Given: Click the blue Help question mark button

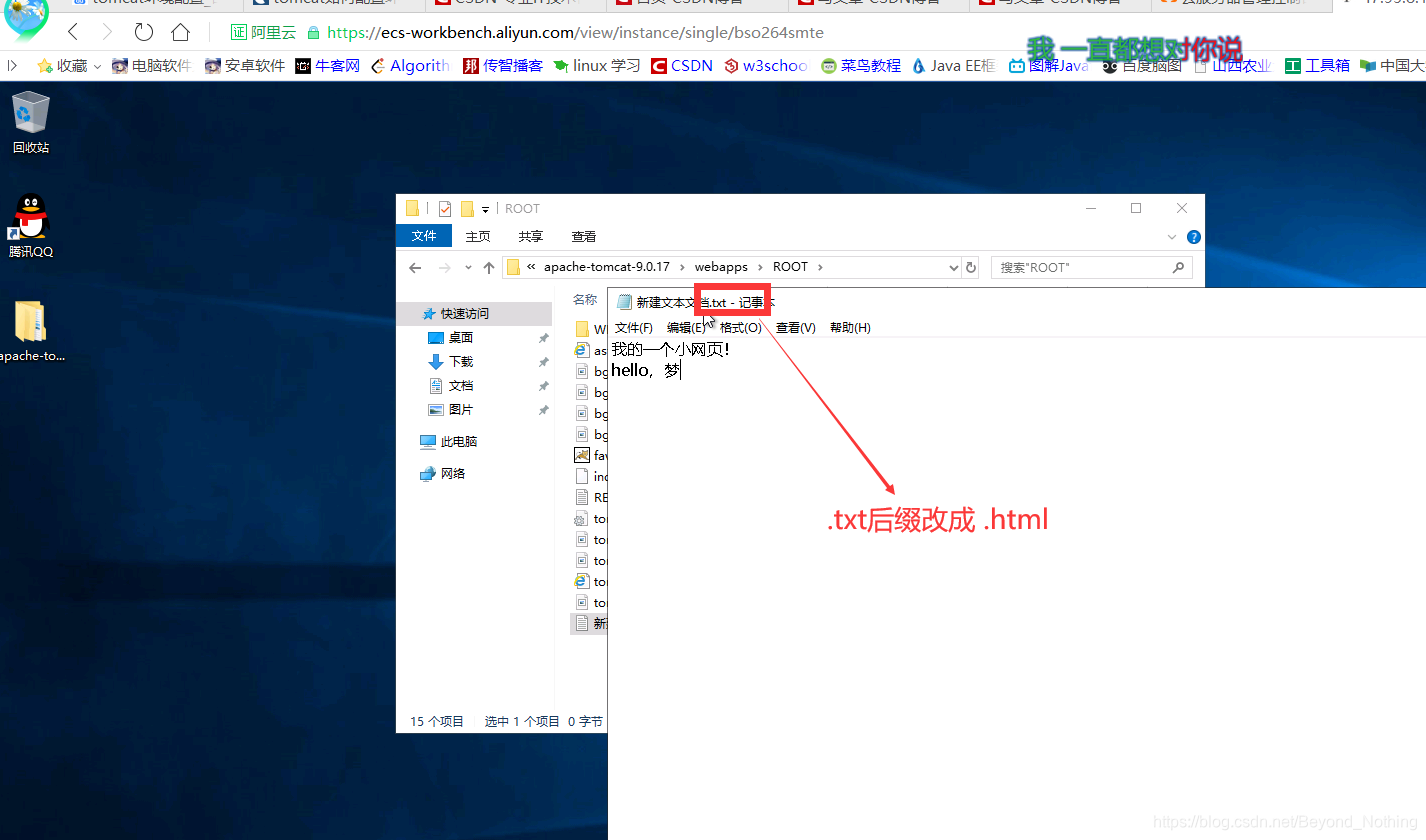Looking at the screenshot, I should coord(1193,237).
